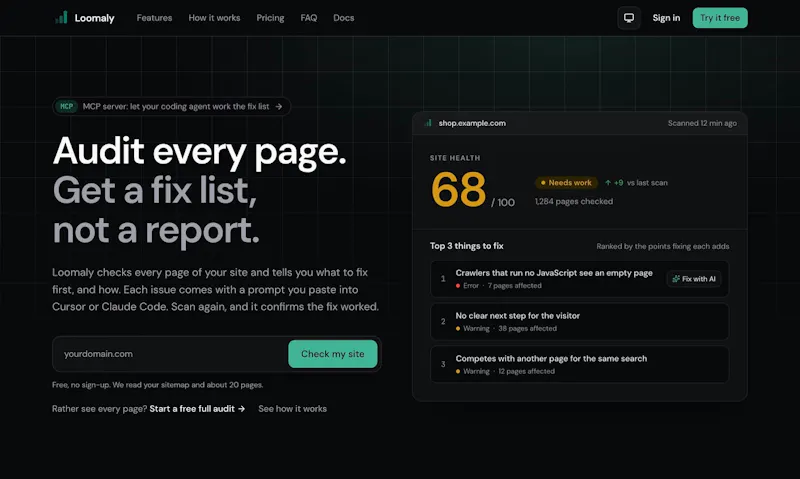Image resolution: width=800 pixels, height=479 pixels.
Task: Click the Try it free button
Action: 720,18
